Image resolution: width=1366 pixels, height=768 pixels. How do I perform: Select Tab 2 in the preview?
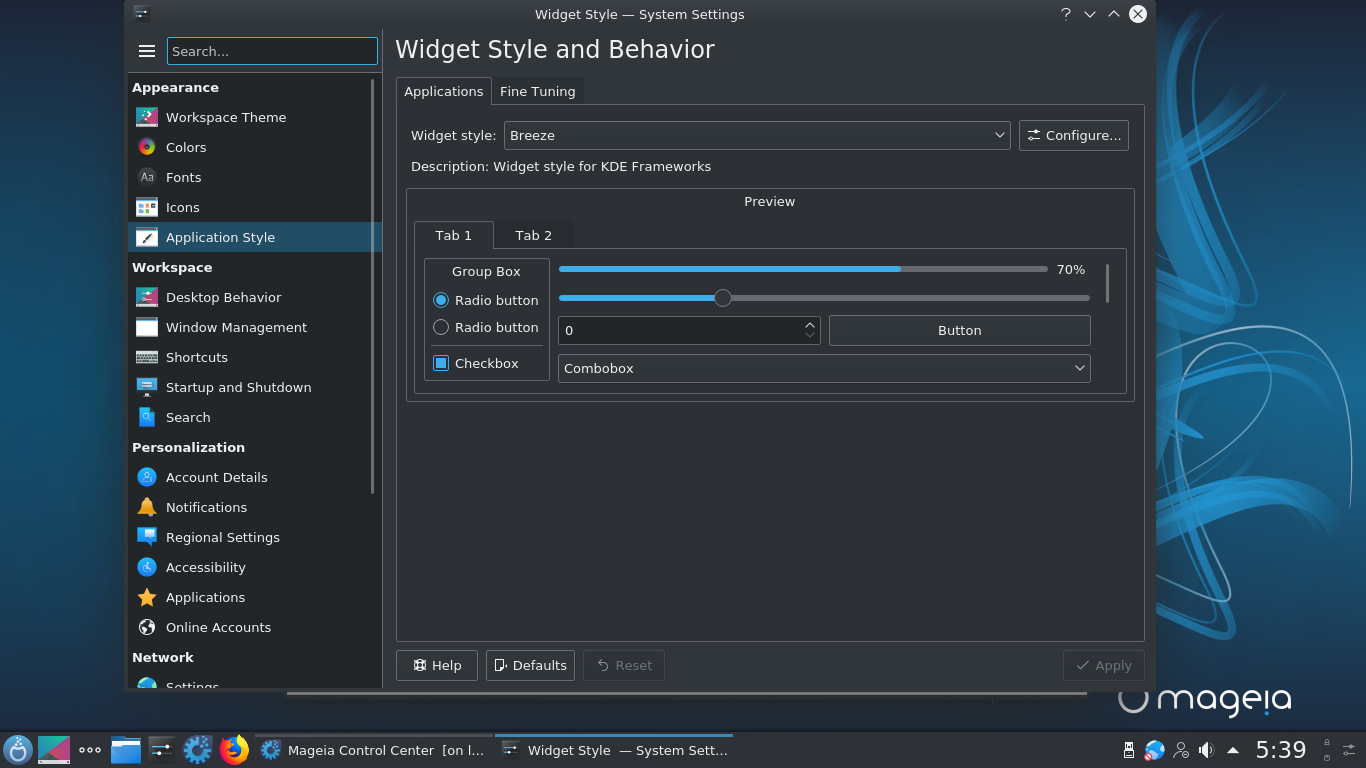tap(533, 235)
